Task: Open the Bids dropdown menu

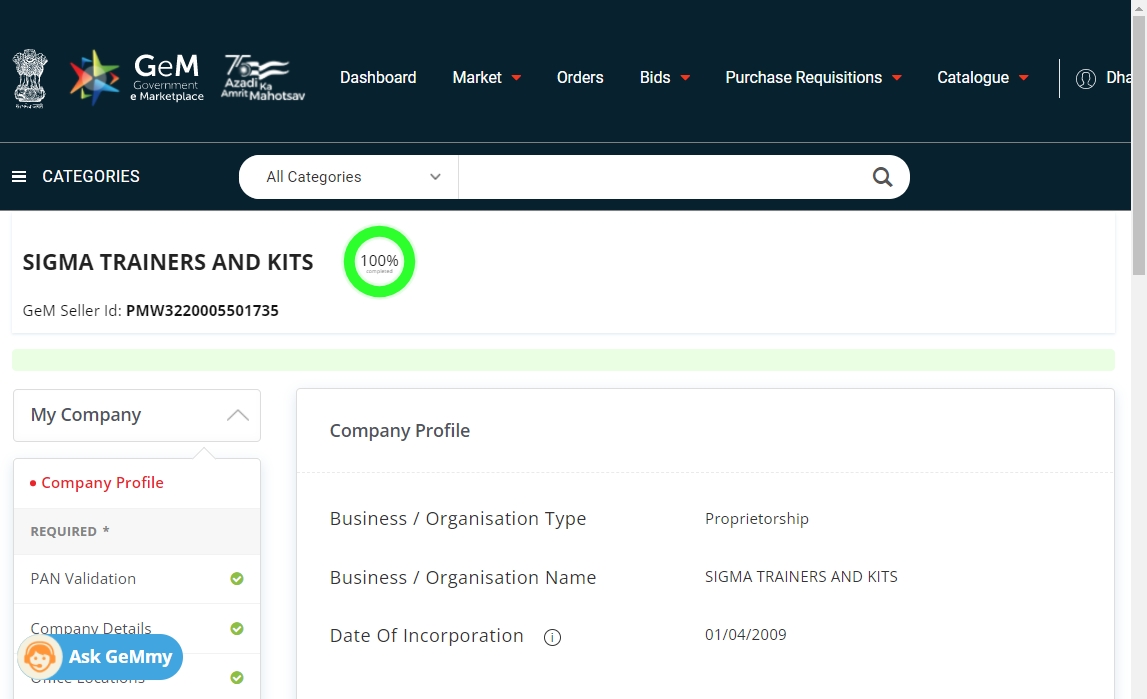Action: click(665, 78)
